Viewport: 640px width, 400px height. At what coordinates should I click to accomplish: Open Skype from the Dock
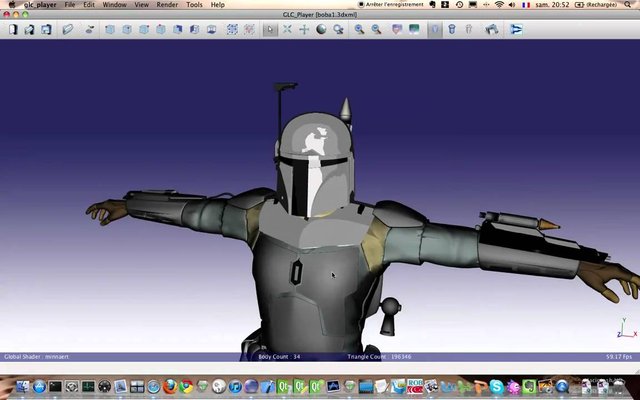point(496,386)
